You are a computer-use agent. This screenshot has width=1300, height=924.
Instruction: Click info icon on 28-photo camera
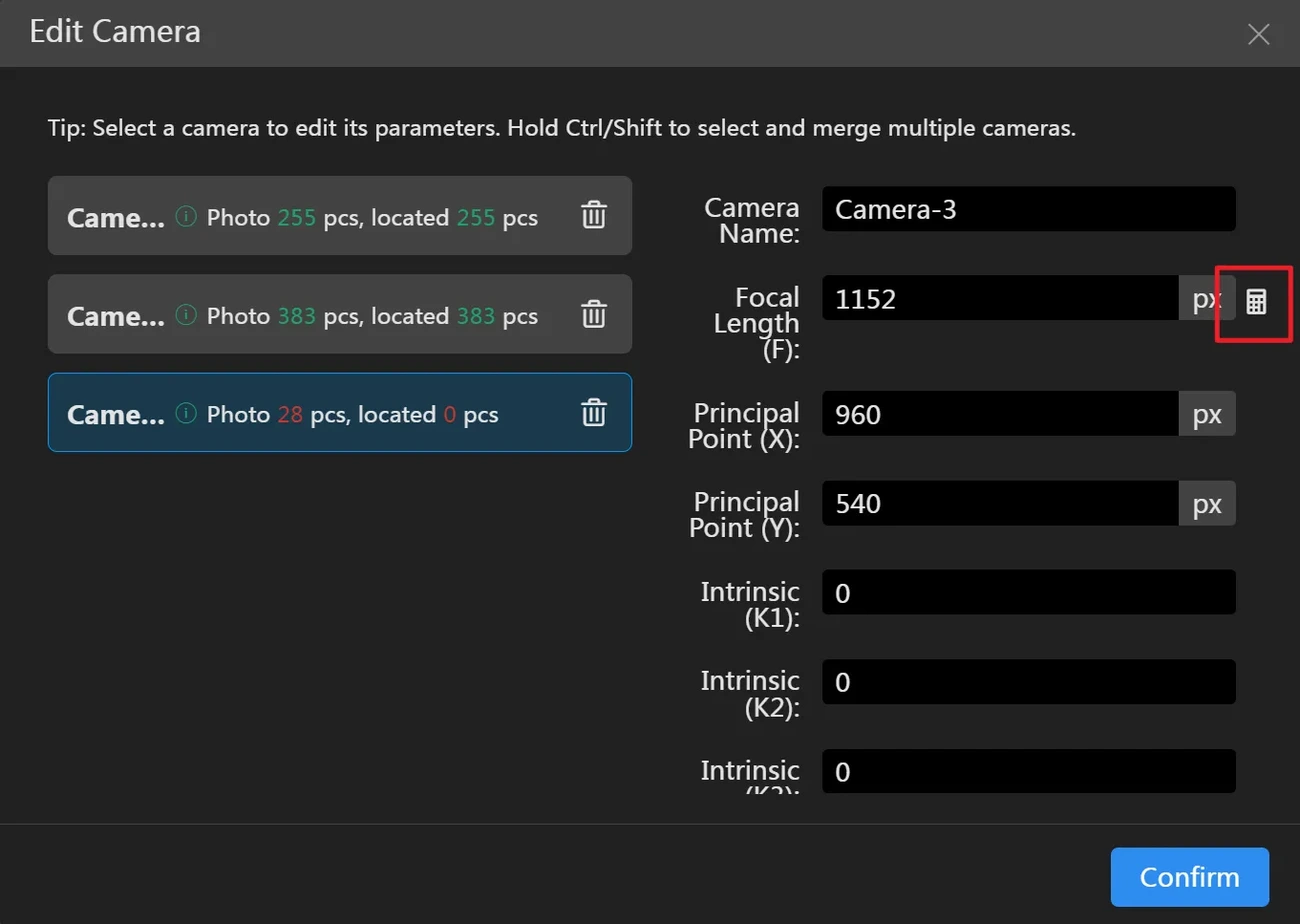point(186,412)
